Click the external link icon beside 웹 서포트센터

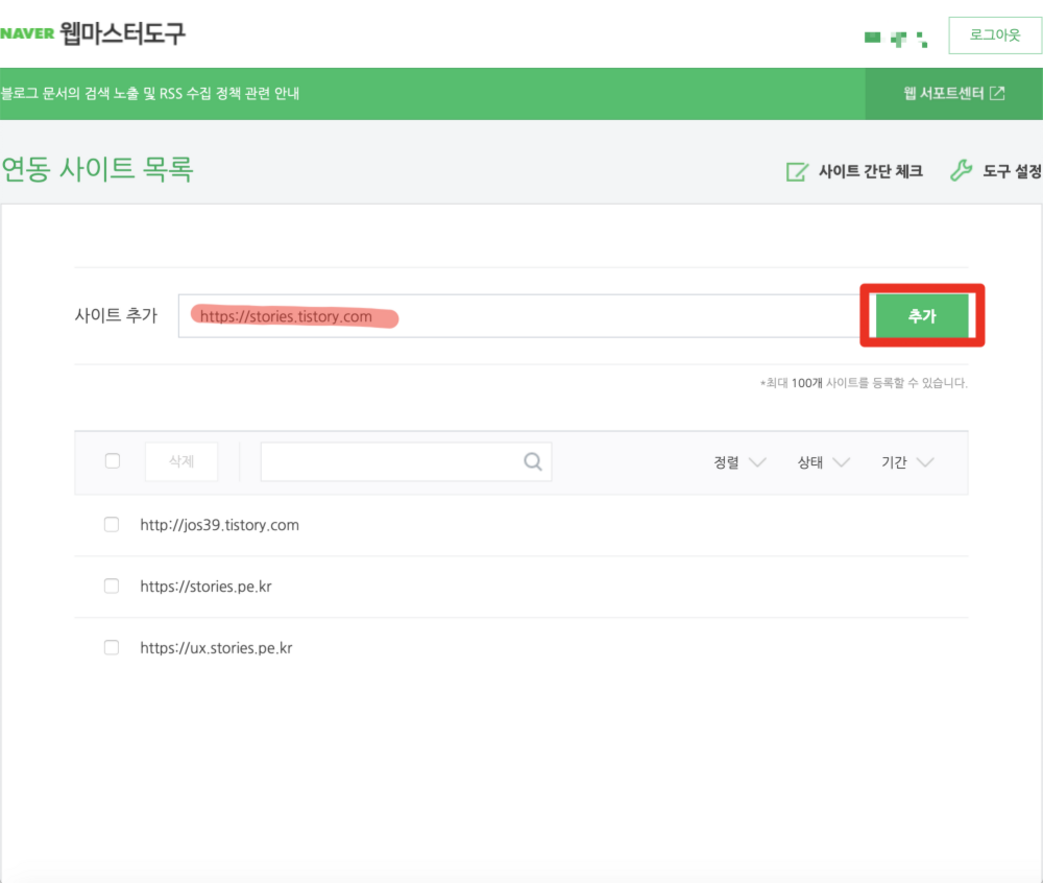click(x=997, y=93)
